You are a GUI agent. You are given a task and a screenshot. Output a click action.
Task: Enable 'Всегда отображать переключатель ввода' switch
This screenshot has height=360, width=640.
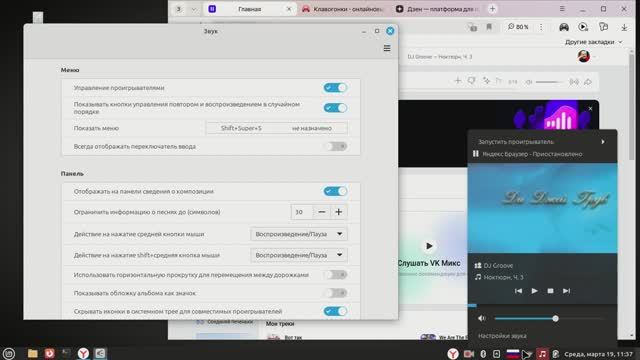click(336, 146)
